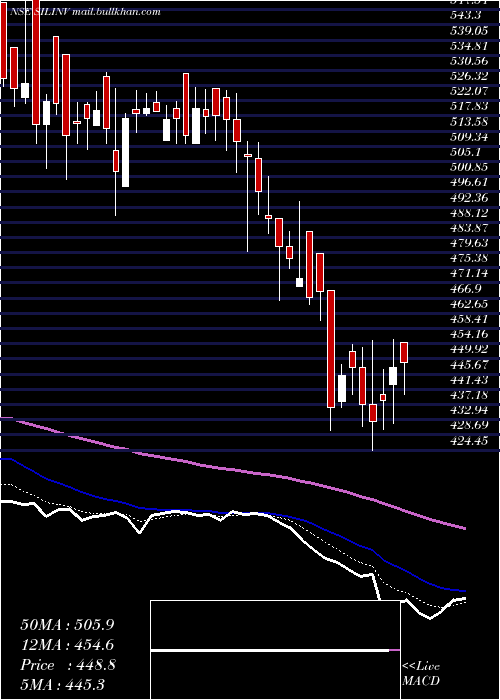This screenshot has height=700, width=500.
Task: Click the 12MA : 454.6 readout
Action: click(67, 645)
